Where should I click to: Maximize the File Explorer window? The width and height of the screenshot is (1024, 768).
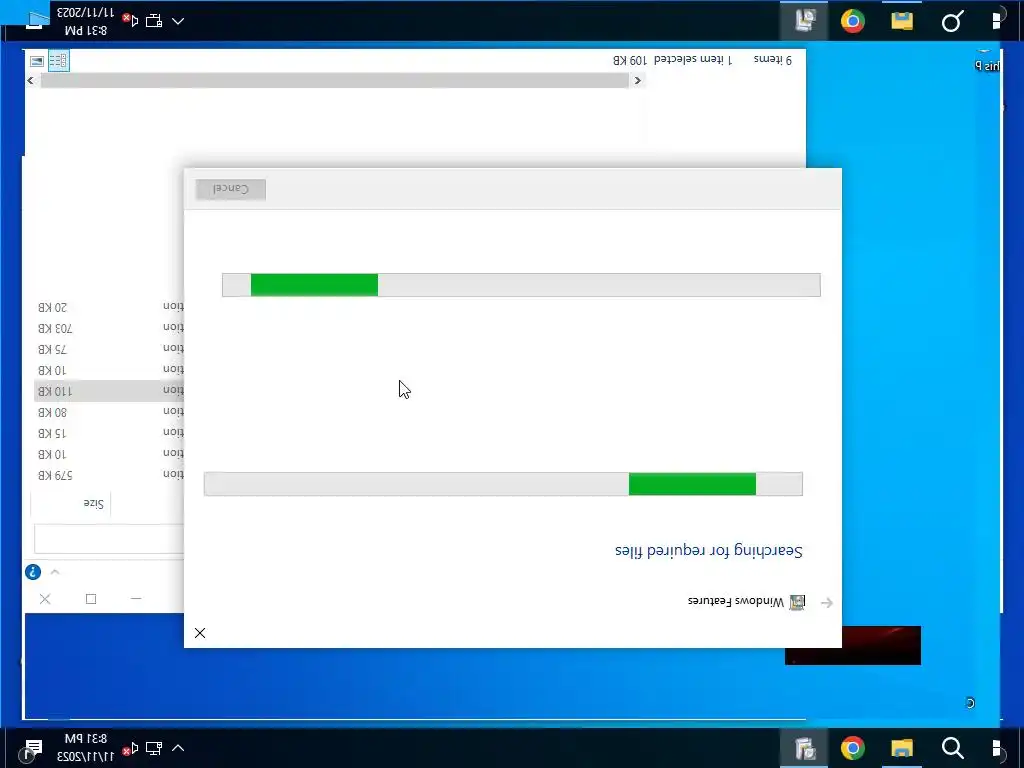91,599
